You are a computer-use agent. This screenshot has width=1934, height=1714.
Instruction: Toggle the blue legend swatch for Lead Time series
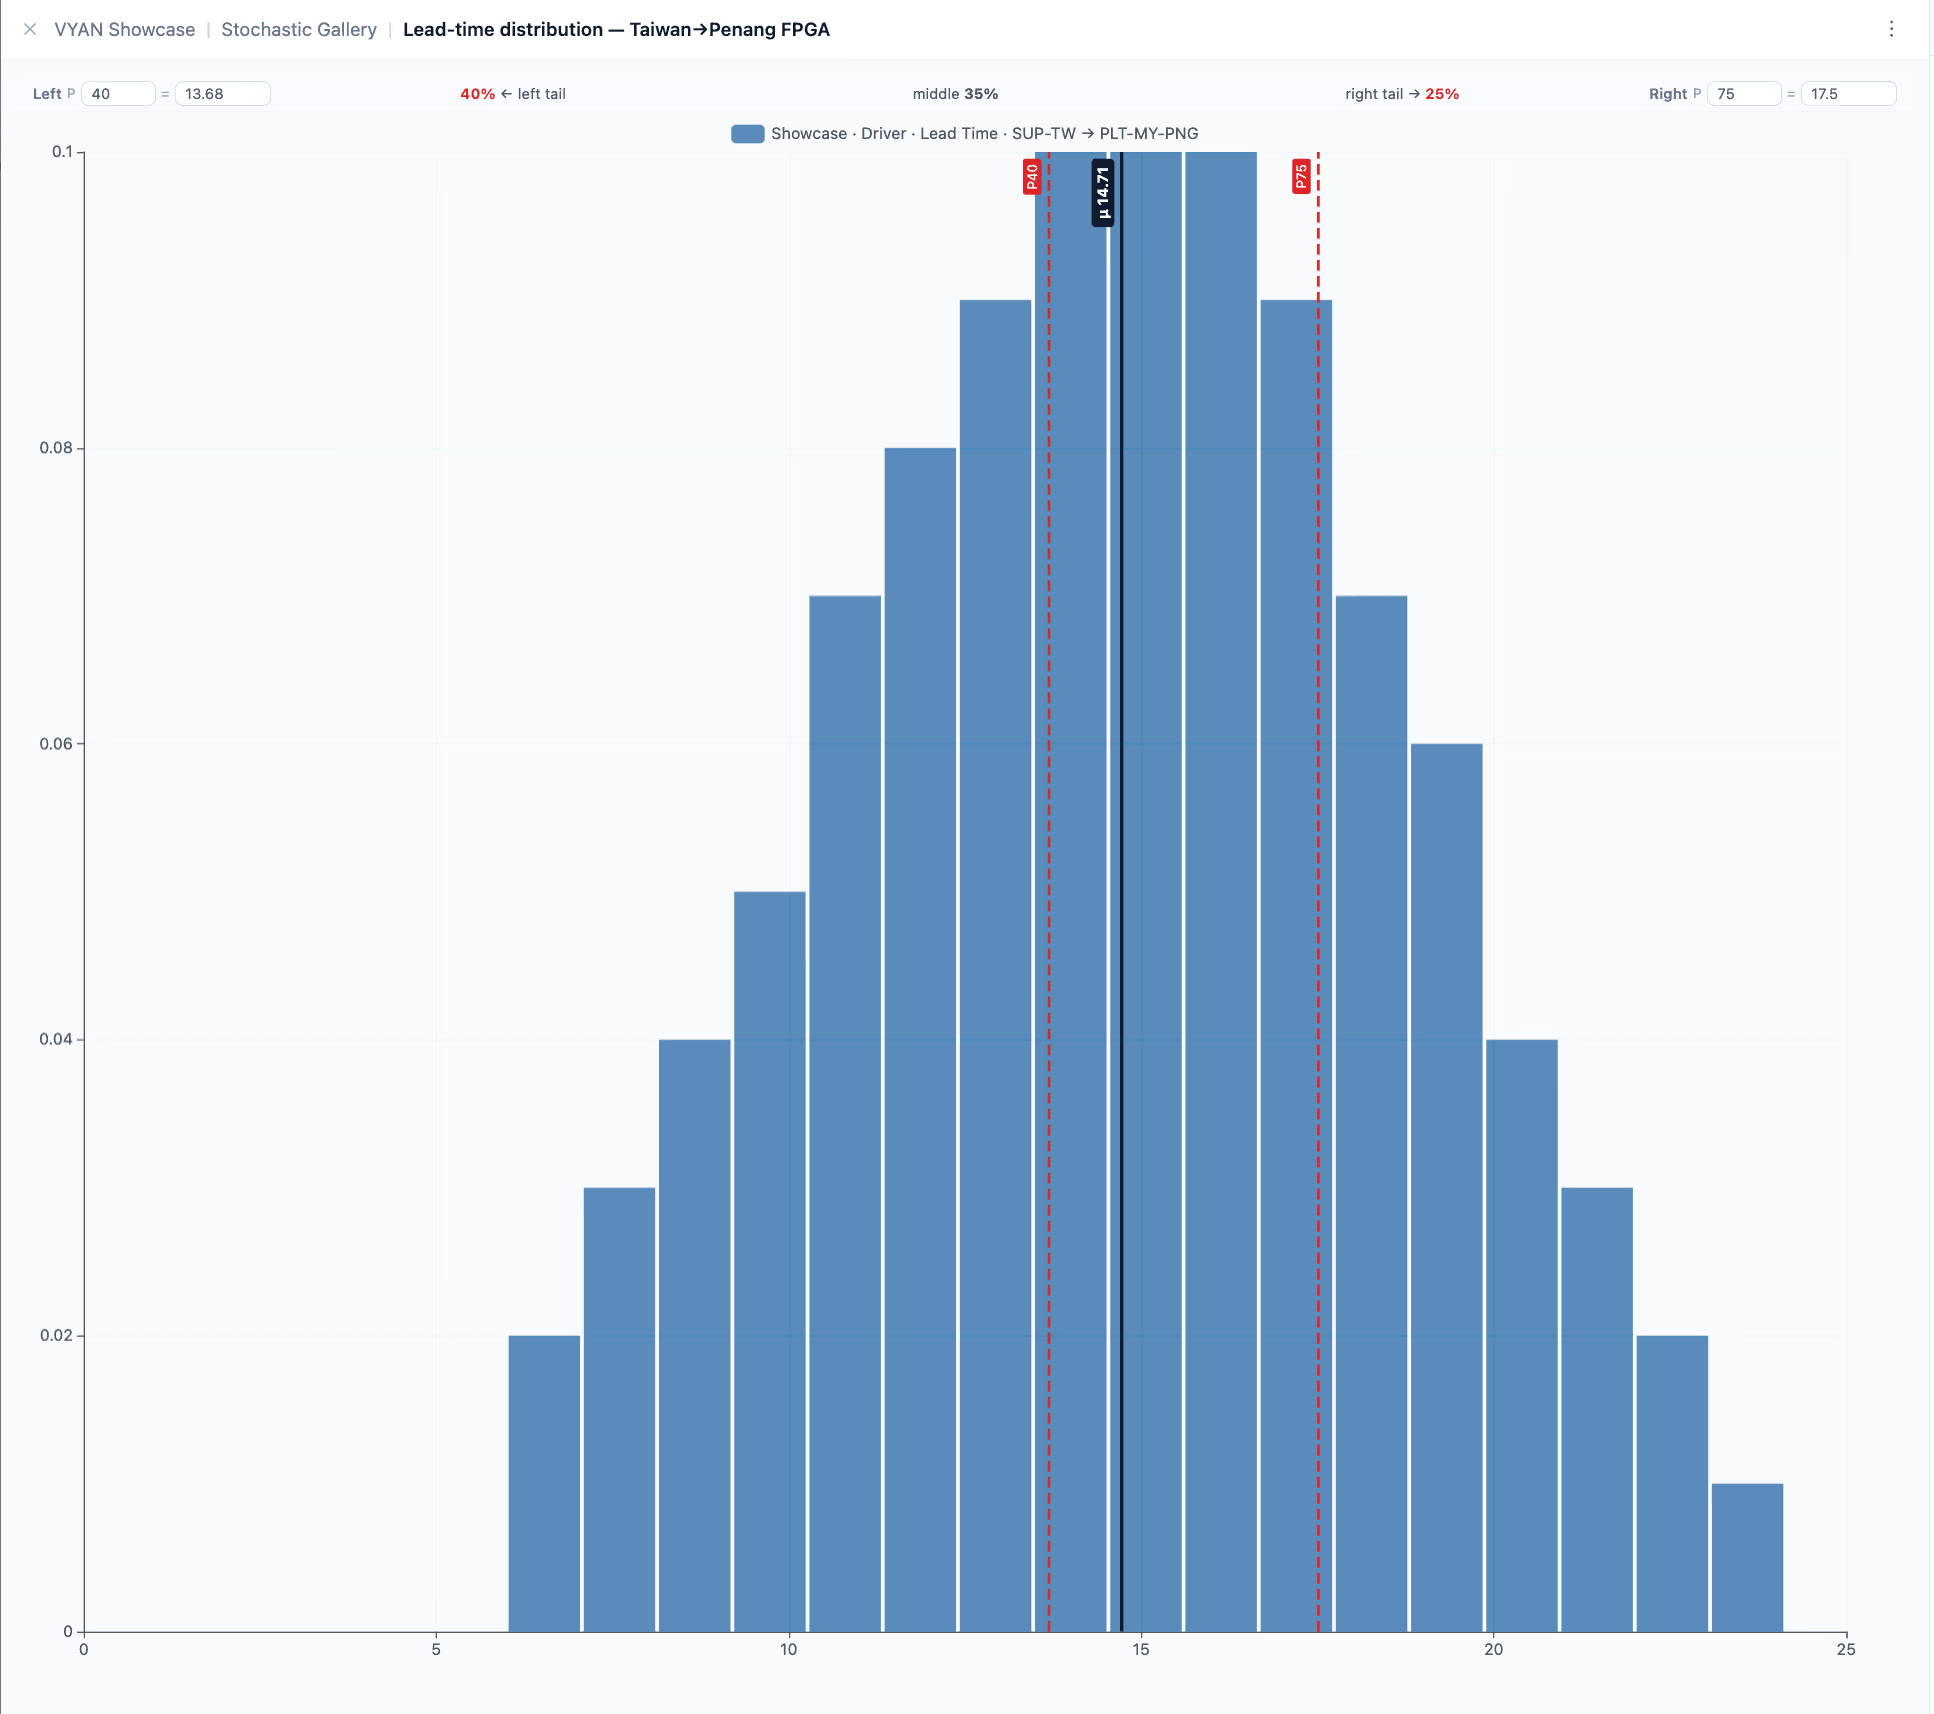(747, 134)
